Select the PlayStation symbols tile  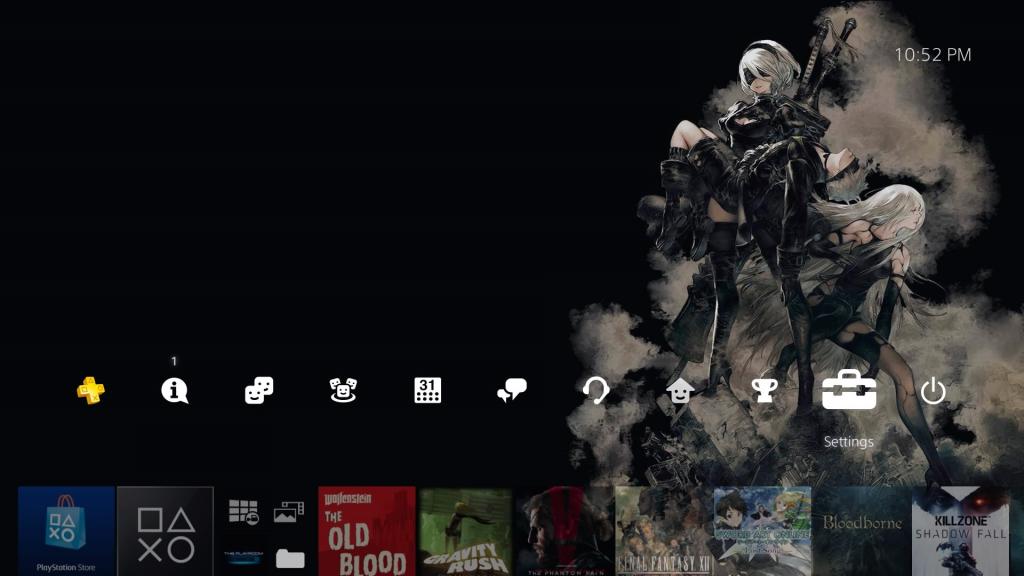[x=165, y=531]
